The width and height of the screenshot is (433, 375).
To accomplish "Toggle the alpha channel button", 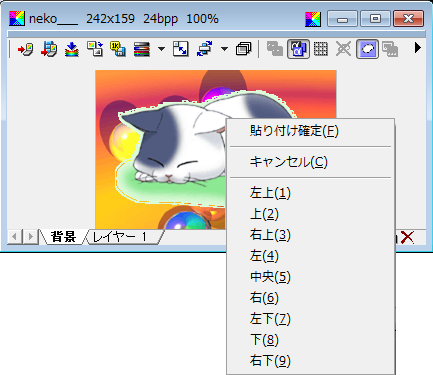I will tap(298, 49).
